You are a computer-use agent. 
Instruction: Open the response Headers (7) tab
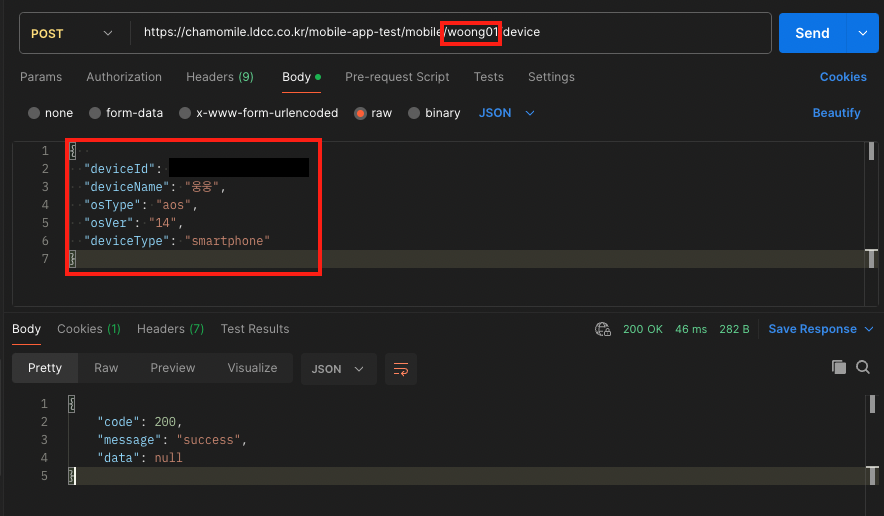point(170,329)
